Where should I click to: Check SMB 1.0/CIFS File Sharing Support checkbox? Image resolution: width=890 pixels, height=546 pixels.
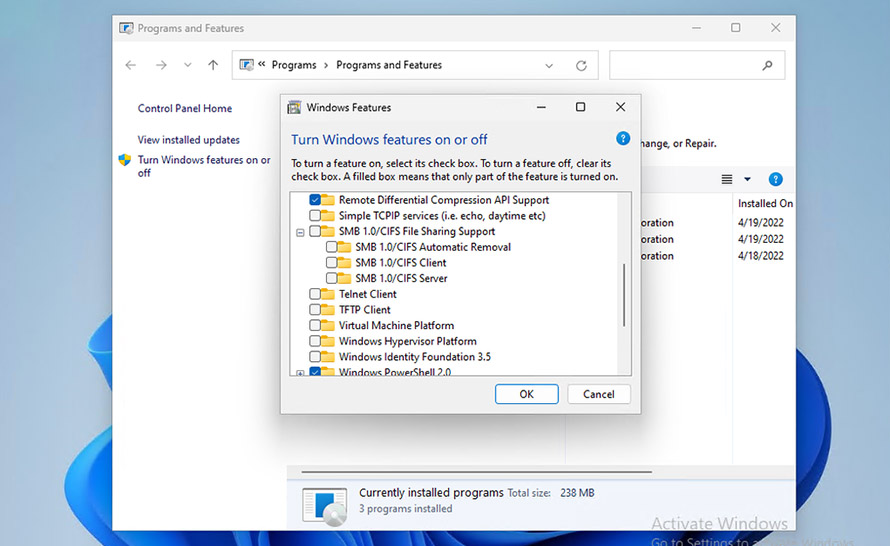click(x=315, y=232)
